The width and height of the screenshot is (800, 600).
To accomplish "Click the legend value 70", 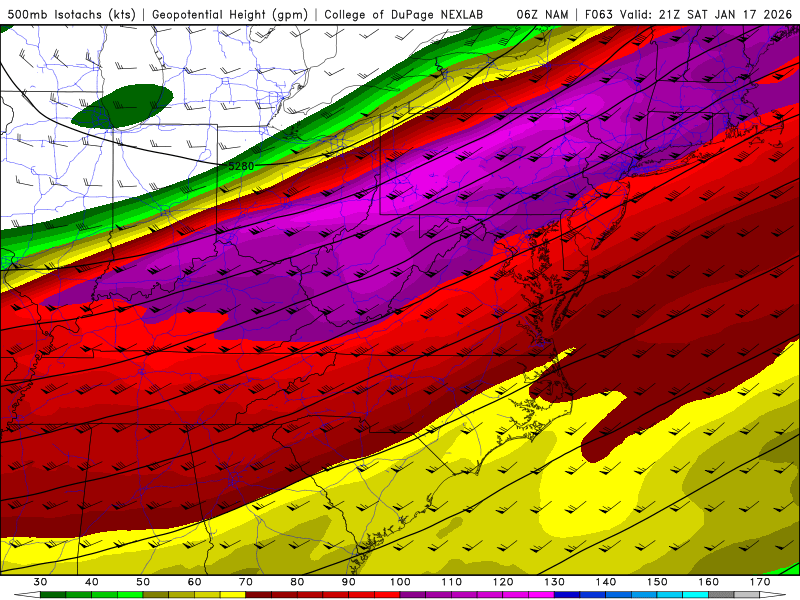I will click(x=246, y=582).
